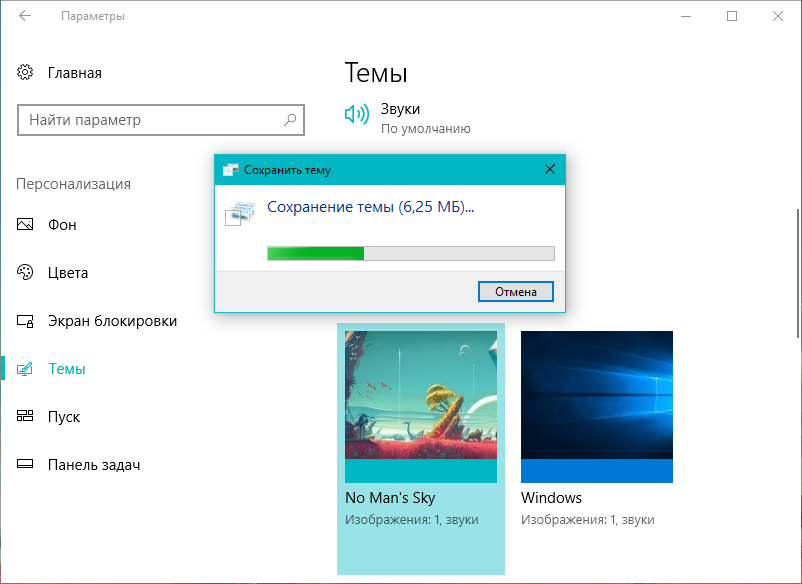
Task: Click the "No Man's Sky" theme name
Action: click(x=390, y=498)
